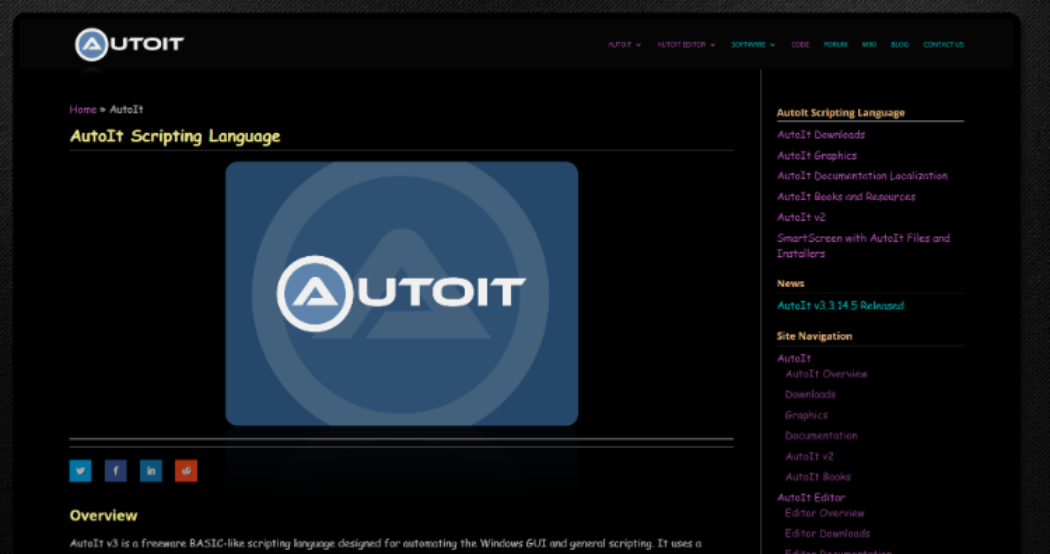This screenshot has height=554, width=1050.
Task: Share the page on Reddit
Action: [x=186, y=471]
